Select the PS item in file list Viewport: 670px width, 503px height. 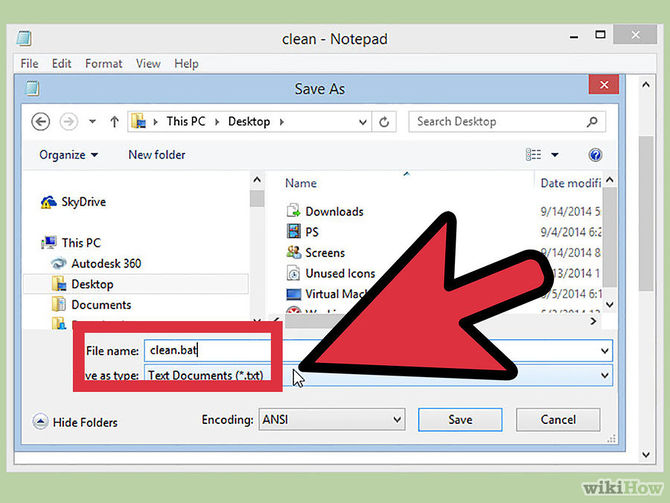coord(311,232)
